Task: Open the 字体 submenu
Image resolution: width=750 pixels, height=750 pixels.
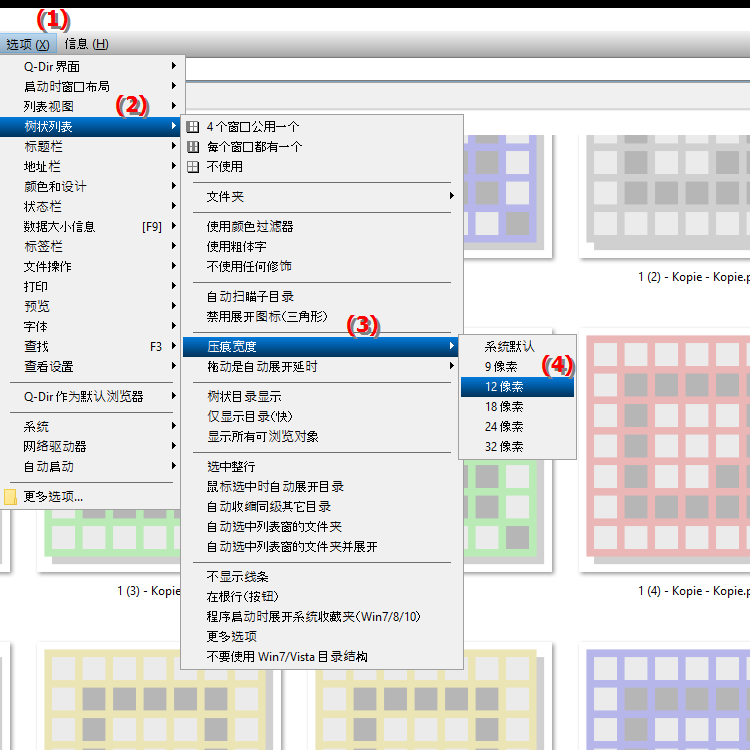Action: 90,327
